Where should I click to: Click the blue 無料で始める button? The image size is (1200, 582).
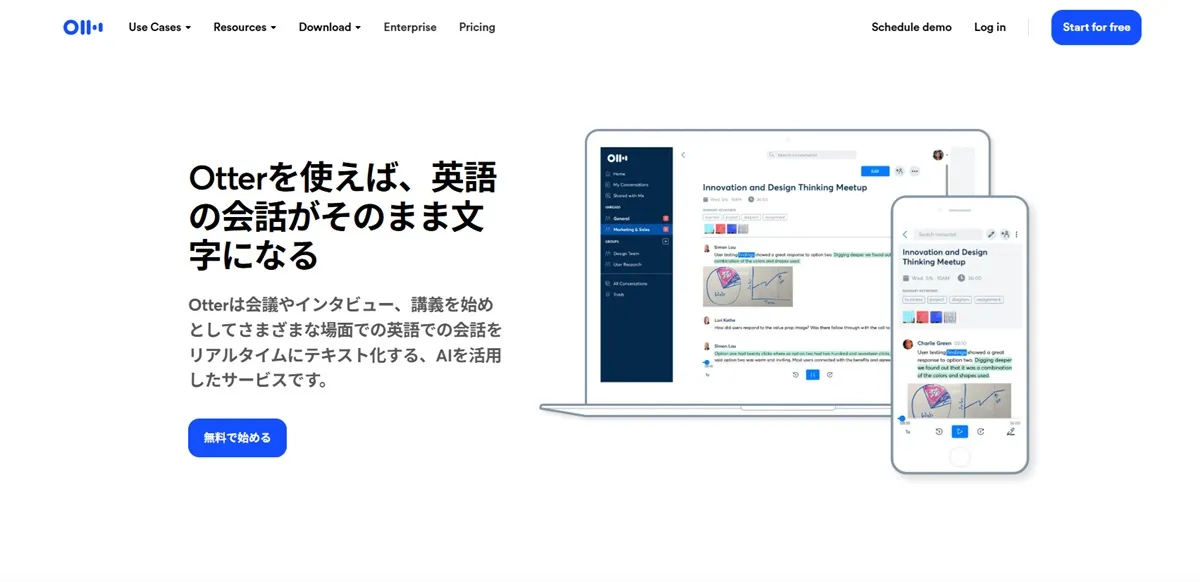tap(237, 438)
